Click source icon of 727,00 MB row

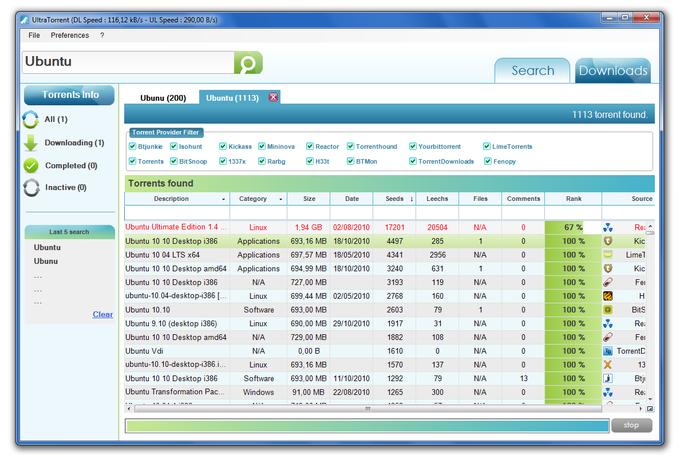tap(608, 282)
